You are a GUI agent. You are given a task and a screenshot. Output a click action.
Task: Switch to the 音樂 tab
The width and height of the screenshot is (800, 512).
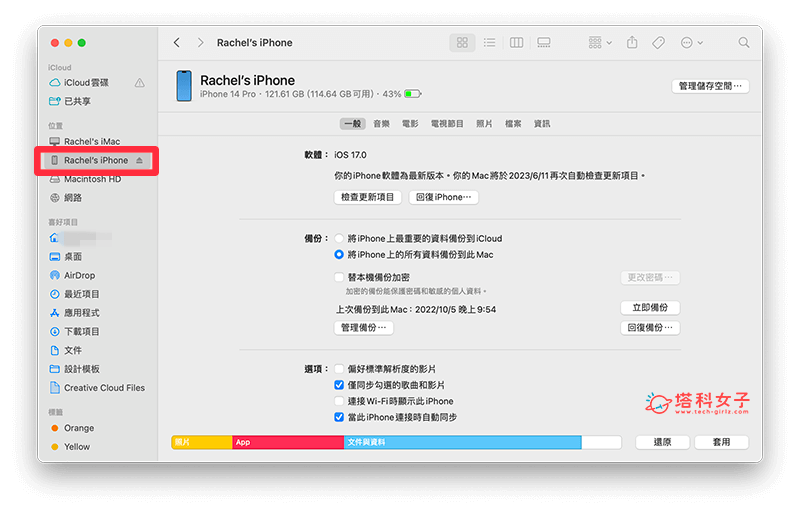381,124
